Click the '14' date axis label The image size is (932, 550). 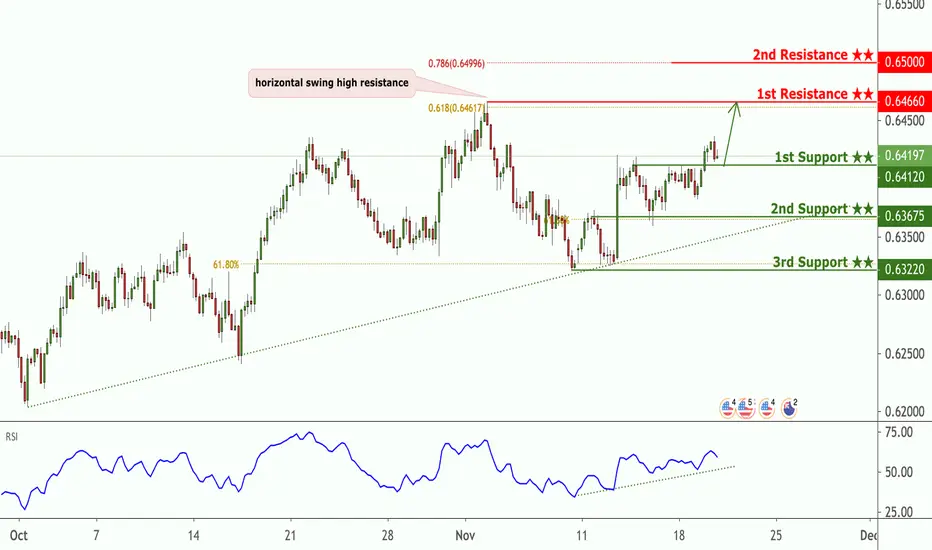click(193, 536)
